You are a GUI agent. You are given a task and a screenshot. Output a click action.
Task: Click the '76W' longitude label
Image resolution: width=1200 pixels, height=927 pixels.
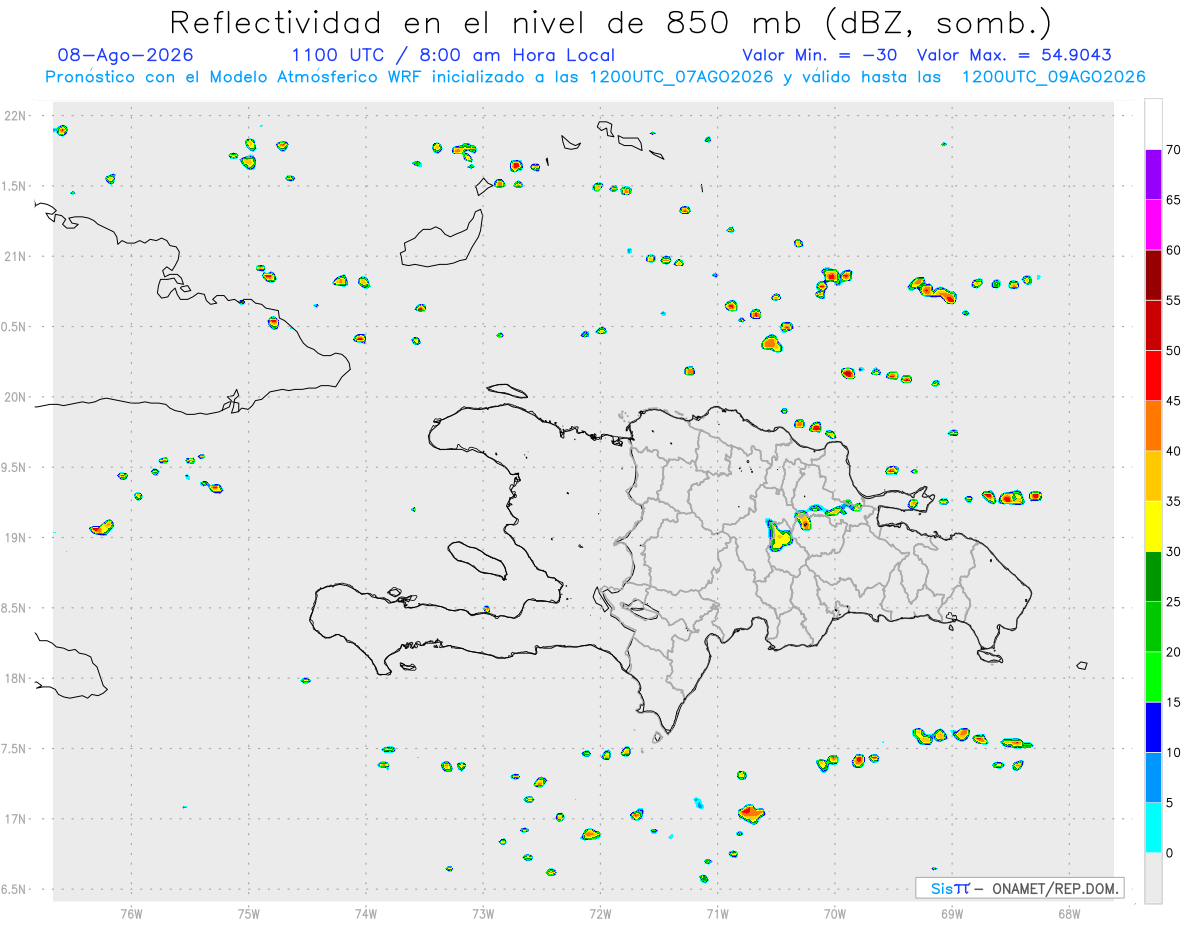[131, 913]
